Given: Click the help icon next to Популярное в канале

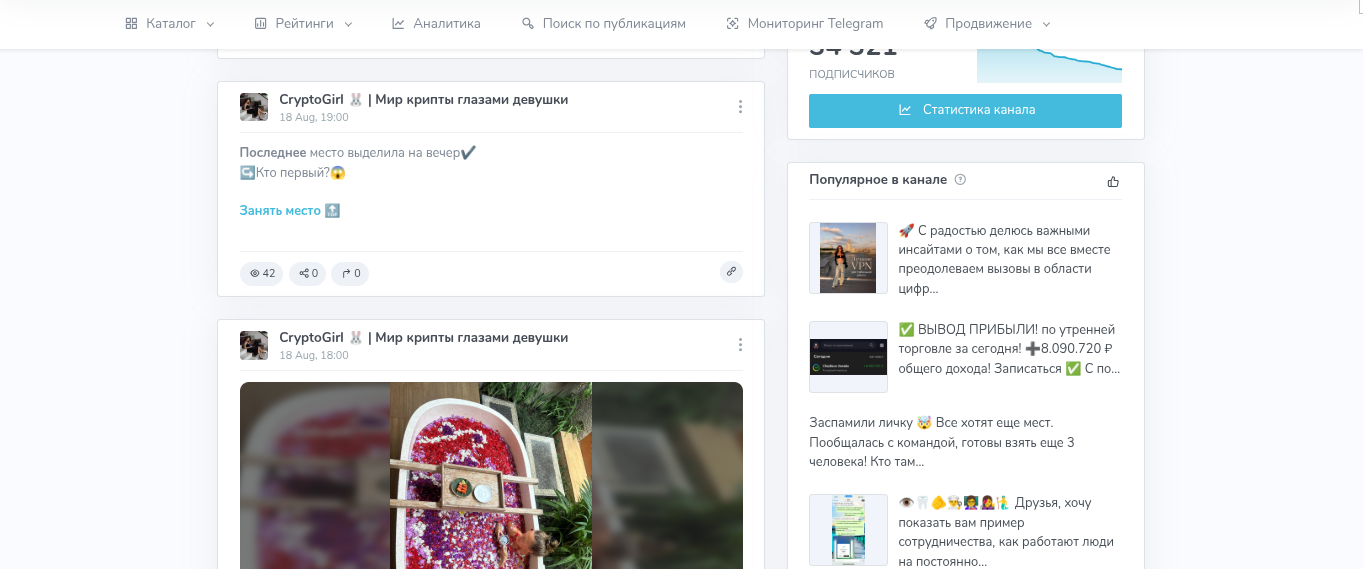Looking at the screenshot, I should 960,180.
